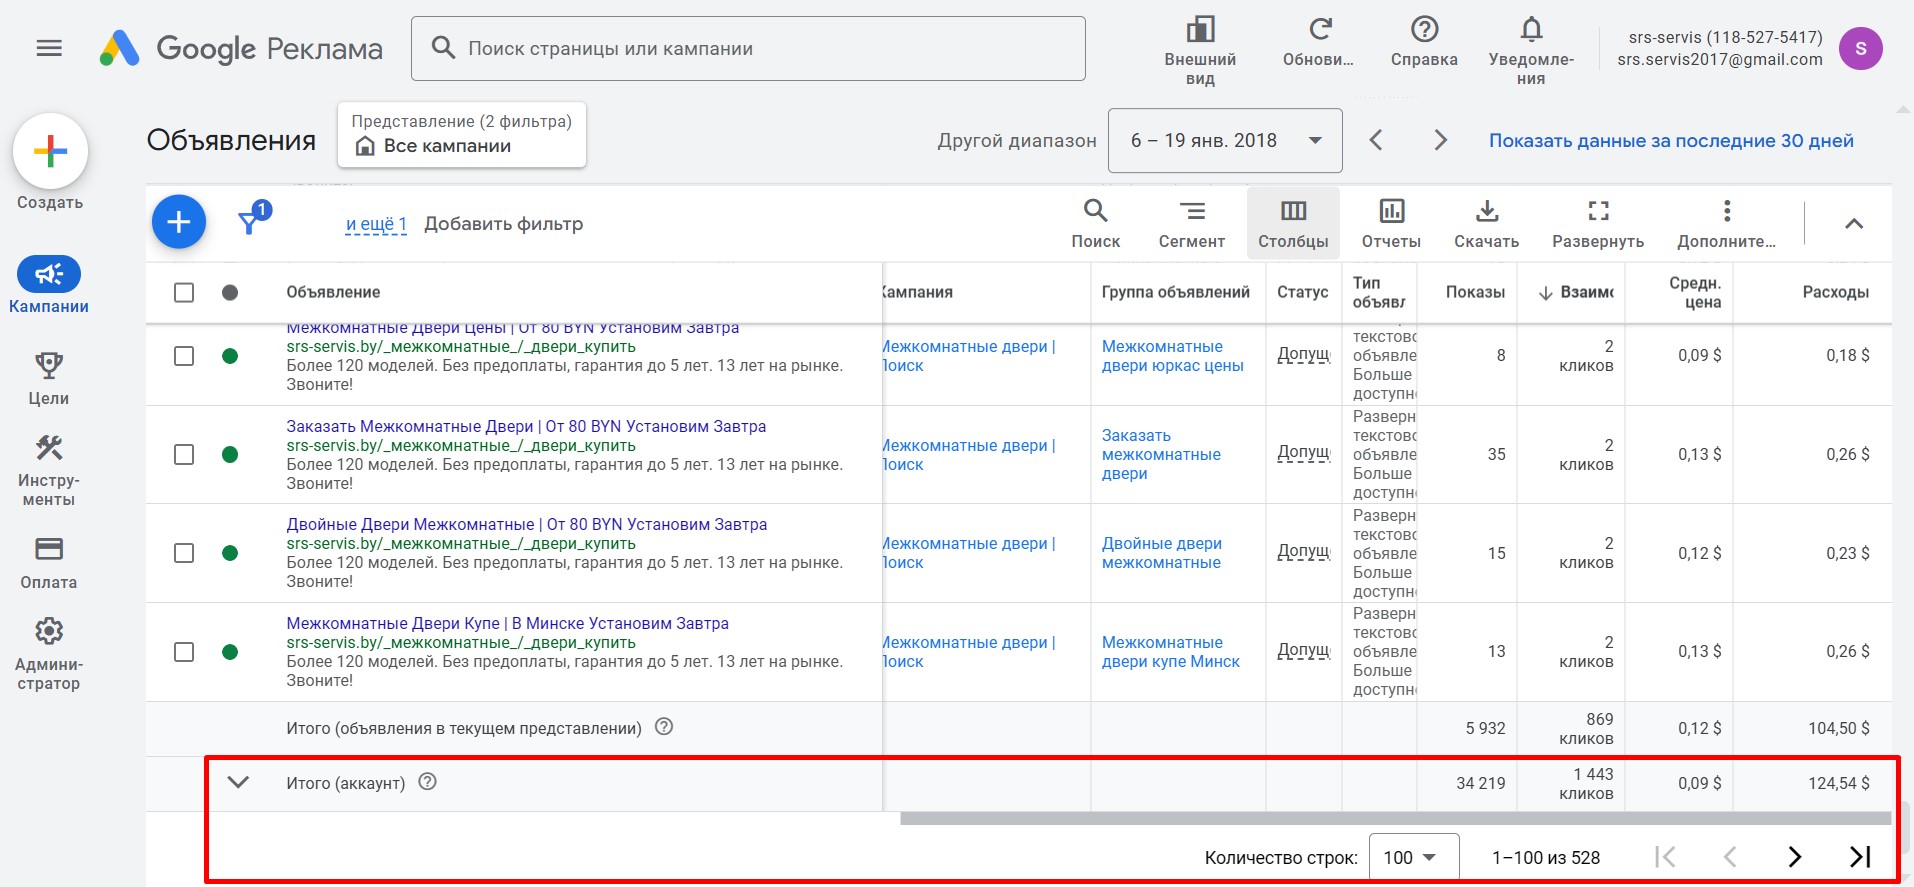The width and height of the screenshot is (1914, 887).
Task: Open ad group Межкомнатные двери юркас цены
Action: coord(1172,356)
